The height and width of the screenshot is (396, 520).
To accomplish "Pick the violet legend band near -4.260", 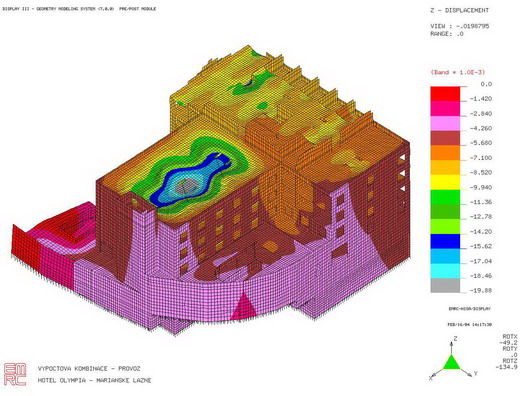I will click(x=445, y=123).
